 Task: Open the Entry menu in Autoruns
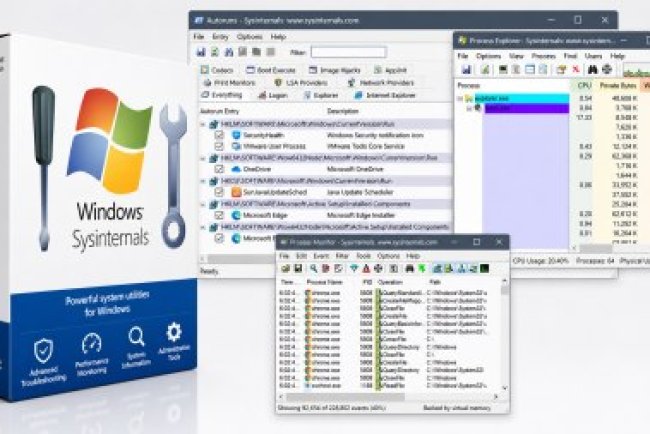point(220,37)
